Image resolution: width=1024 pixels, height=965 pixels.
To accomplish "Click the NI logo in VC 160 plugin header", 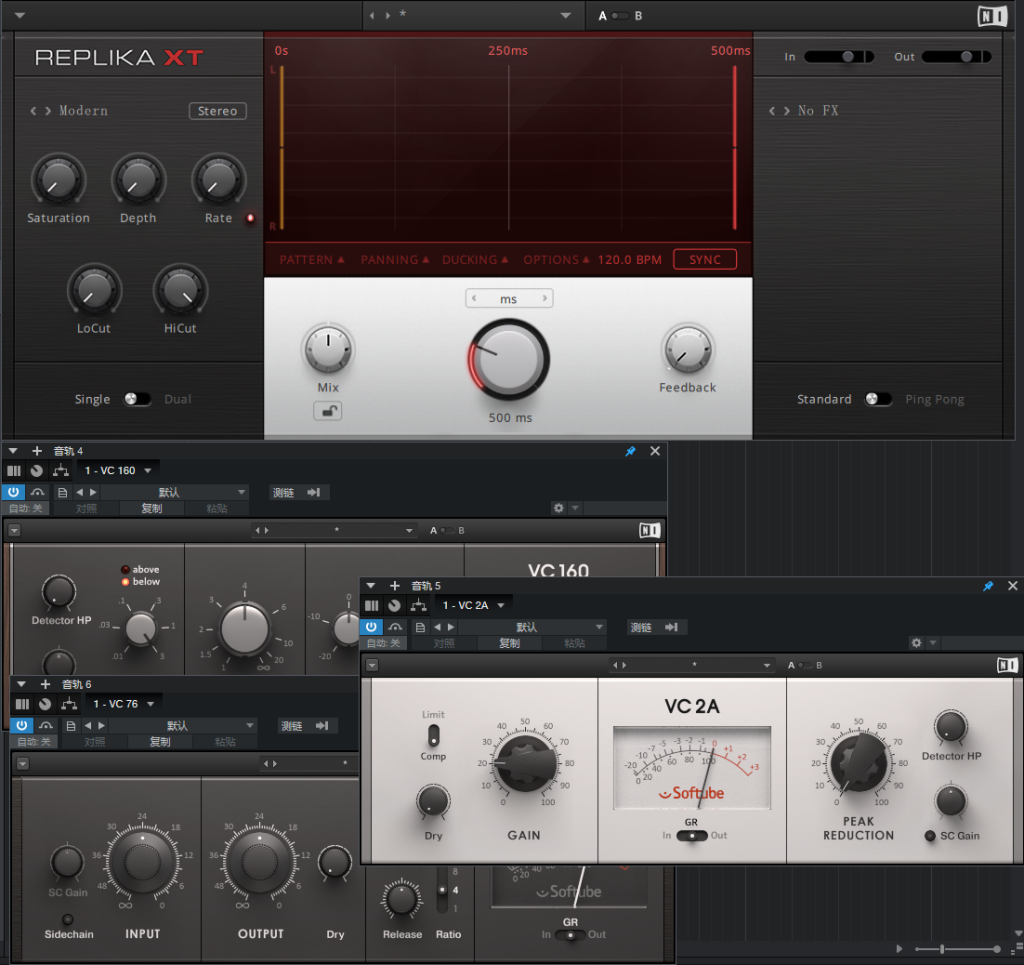I will pos(649,530).
